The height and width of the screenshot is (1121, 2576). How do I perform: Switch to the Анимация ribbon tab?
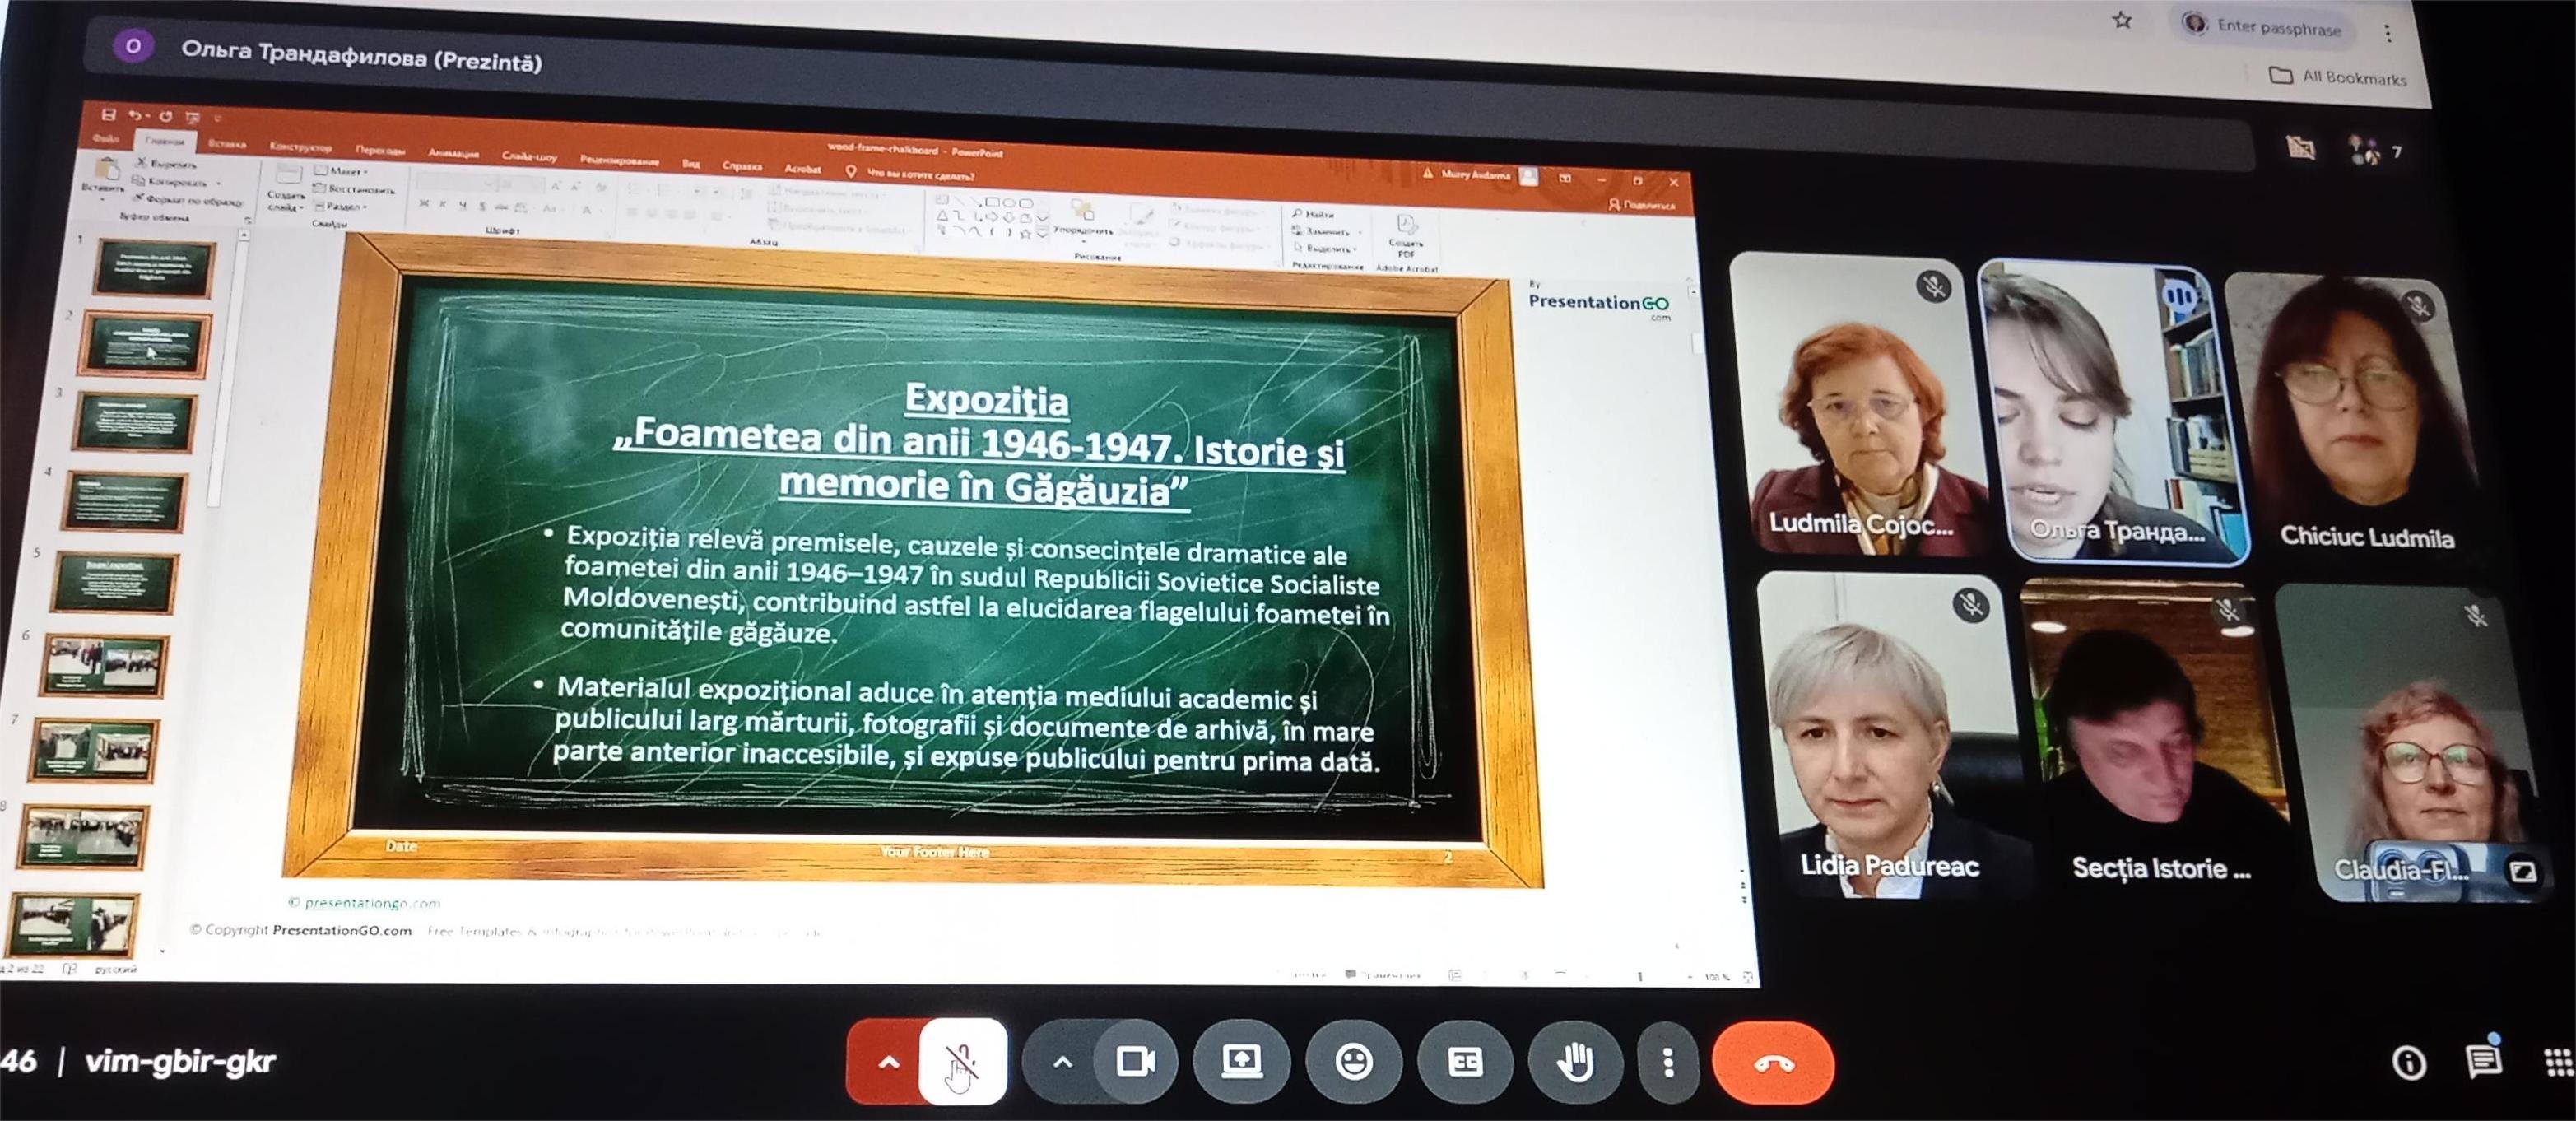coord(453,153)
